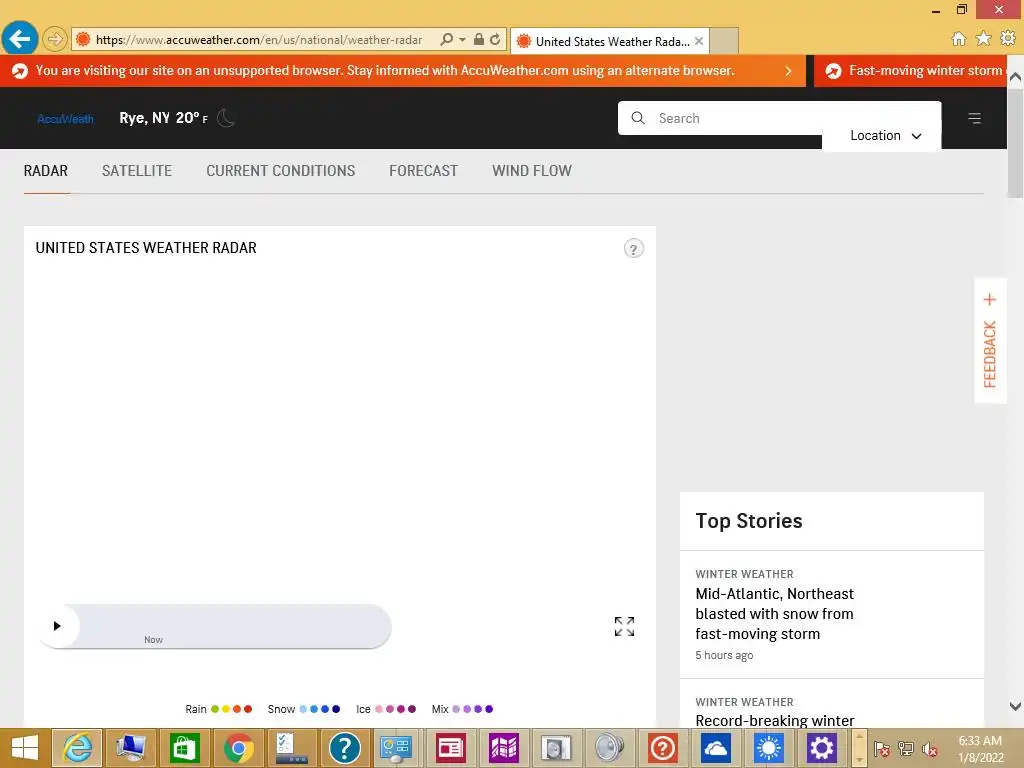Screen dimensions: 1024x768
Task: Open Internet Explorer from the taskbar
Action: 77,748
